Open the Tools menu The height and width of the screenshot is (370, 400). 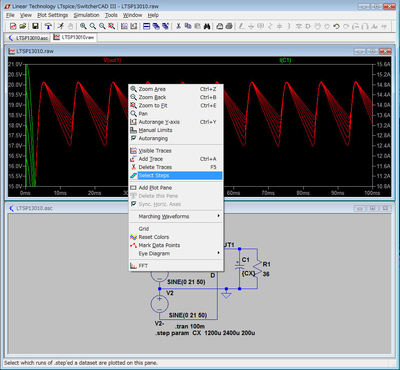point(111,15)
